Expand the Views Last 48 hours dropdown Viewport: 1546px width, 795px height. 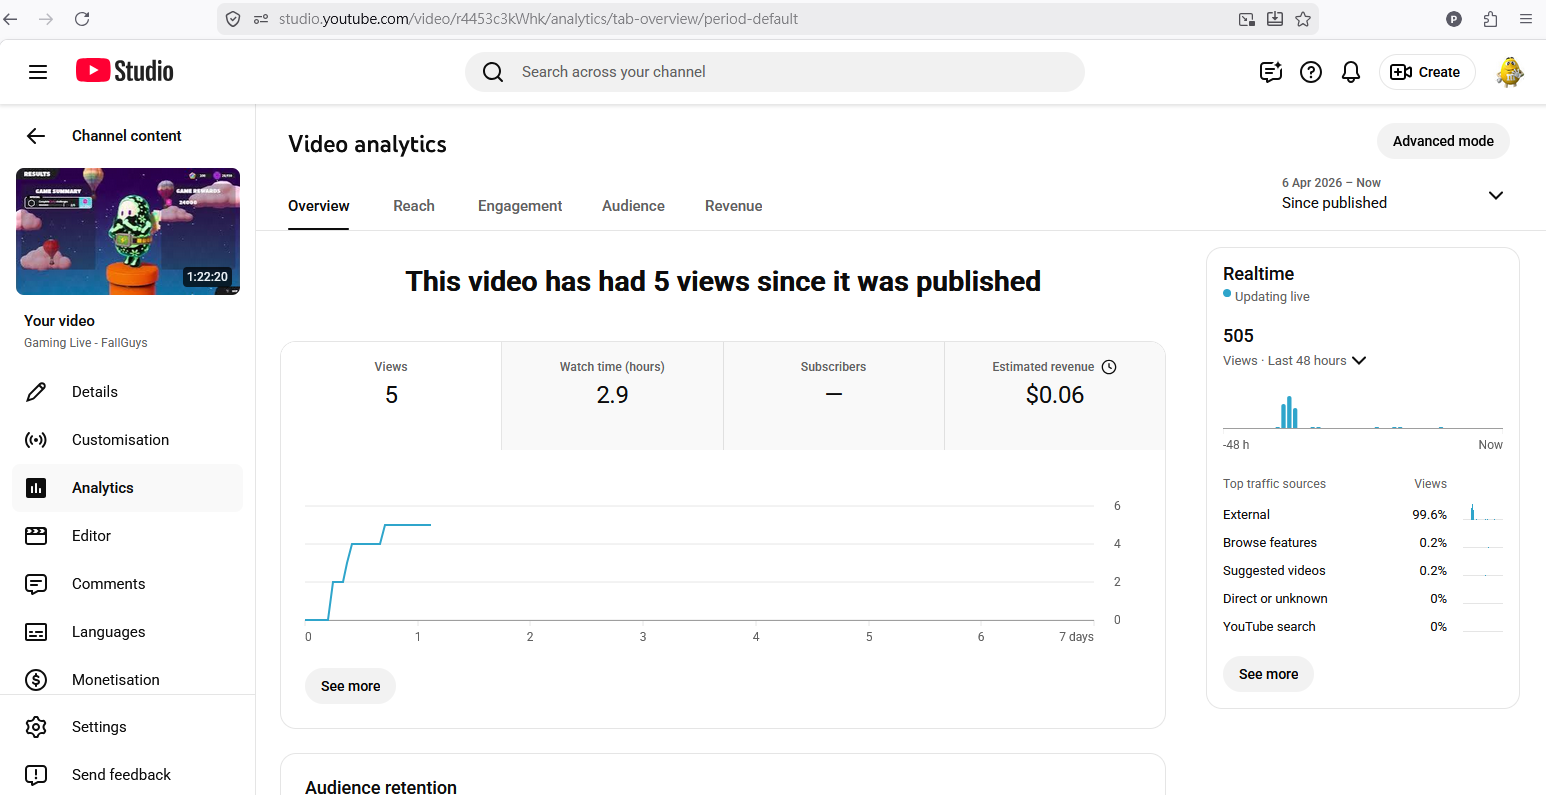pos(1359,361)
